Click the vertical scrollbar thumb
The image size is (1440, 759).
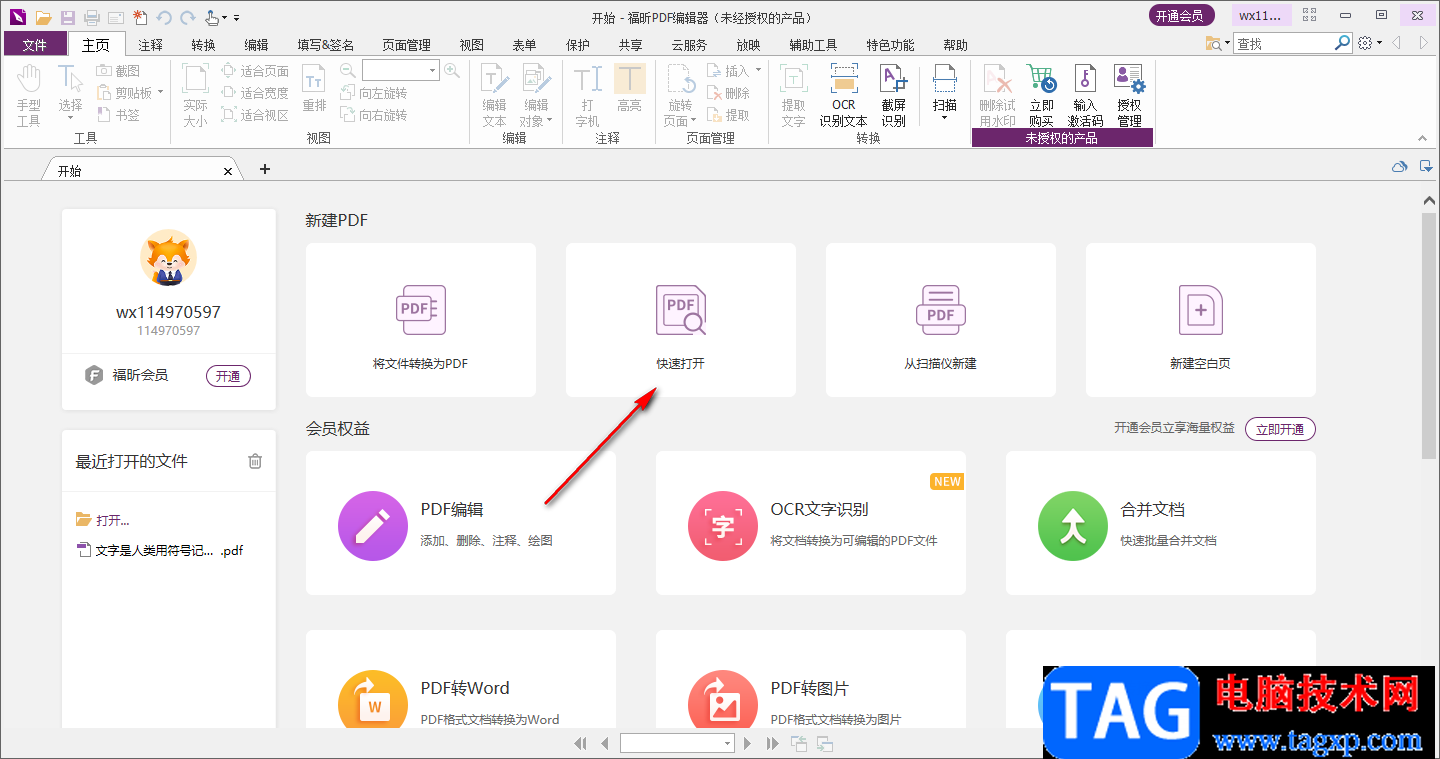point(1429,335)
